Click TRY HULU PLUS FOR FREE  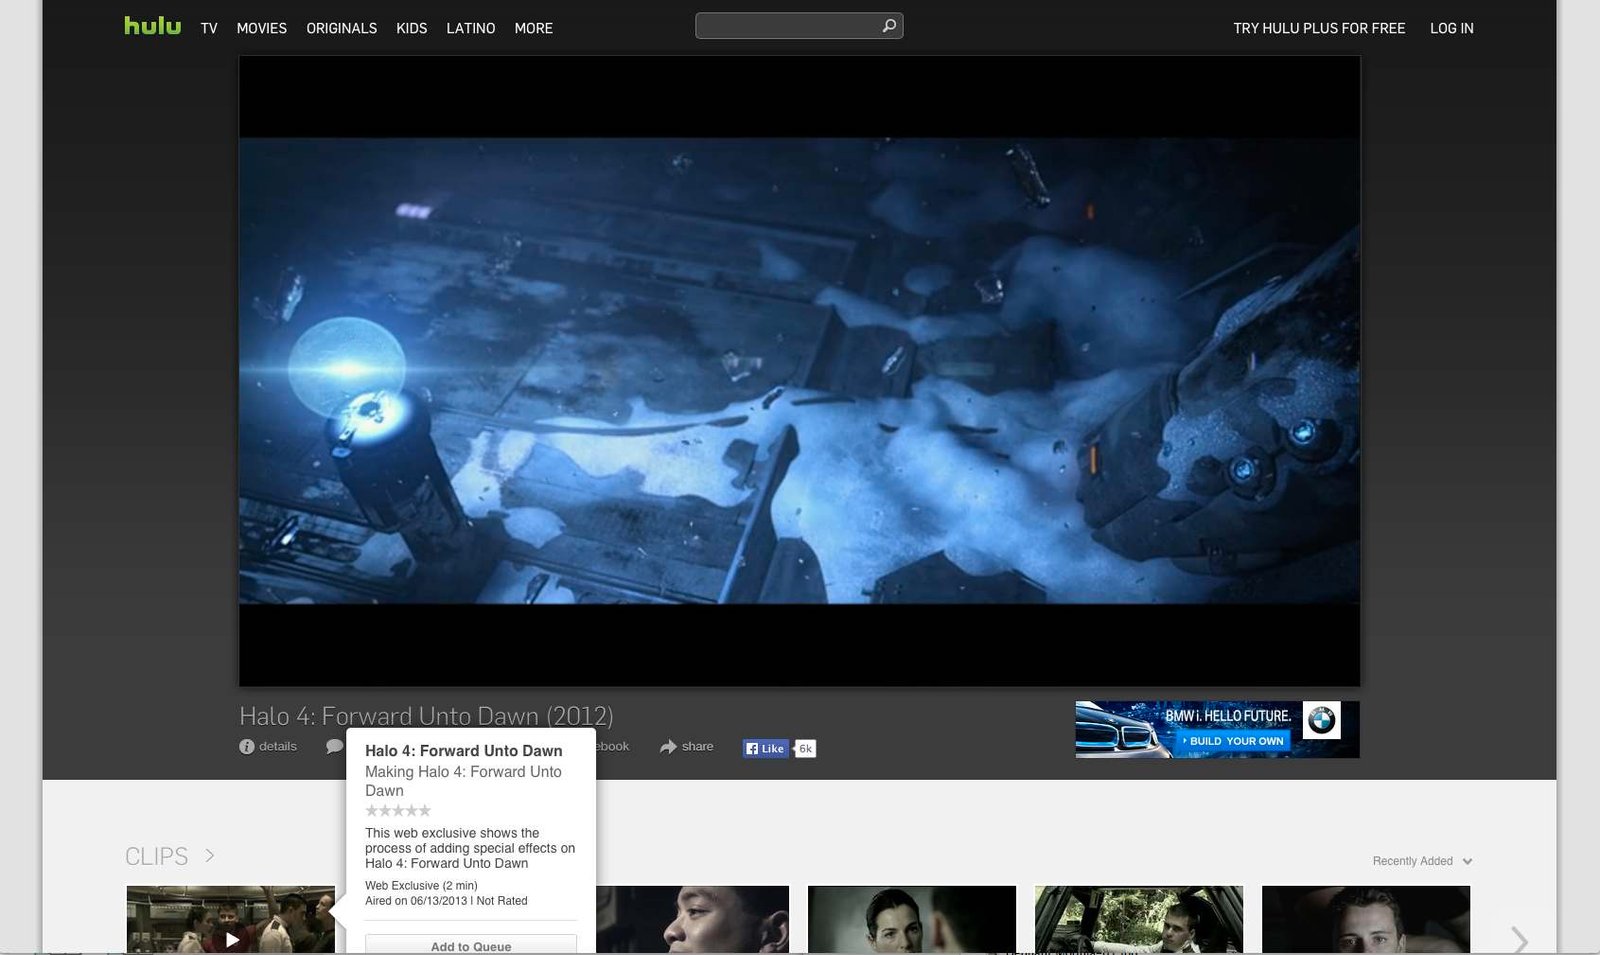(1319, 28)
